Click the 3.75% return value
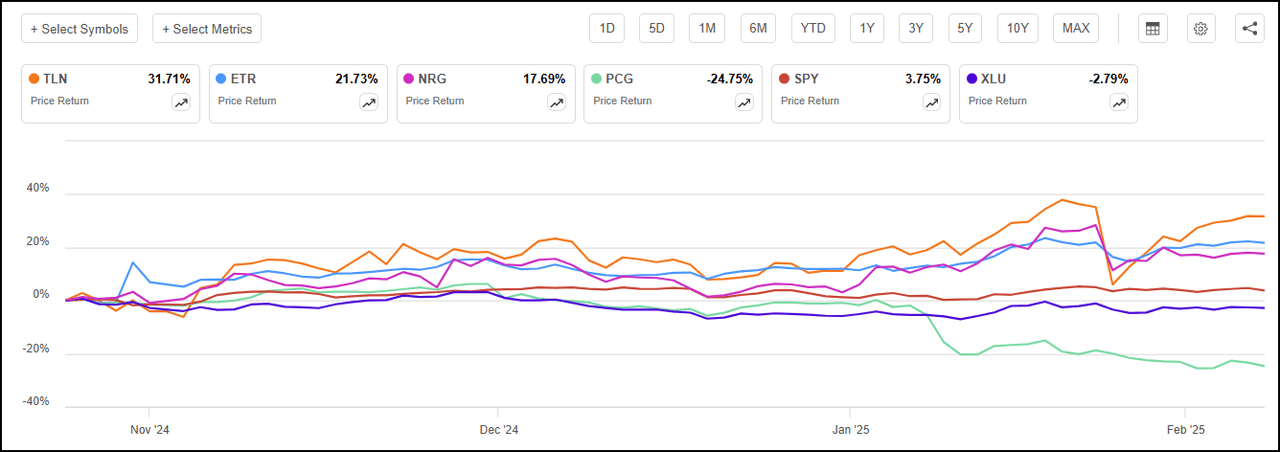The width and height of the screenshot is (1280, 452). (x=923, y=79)
